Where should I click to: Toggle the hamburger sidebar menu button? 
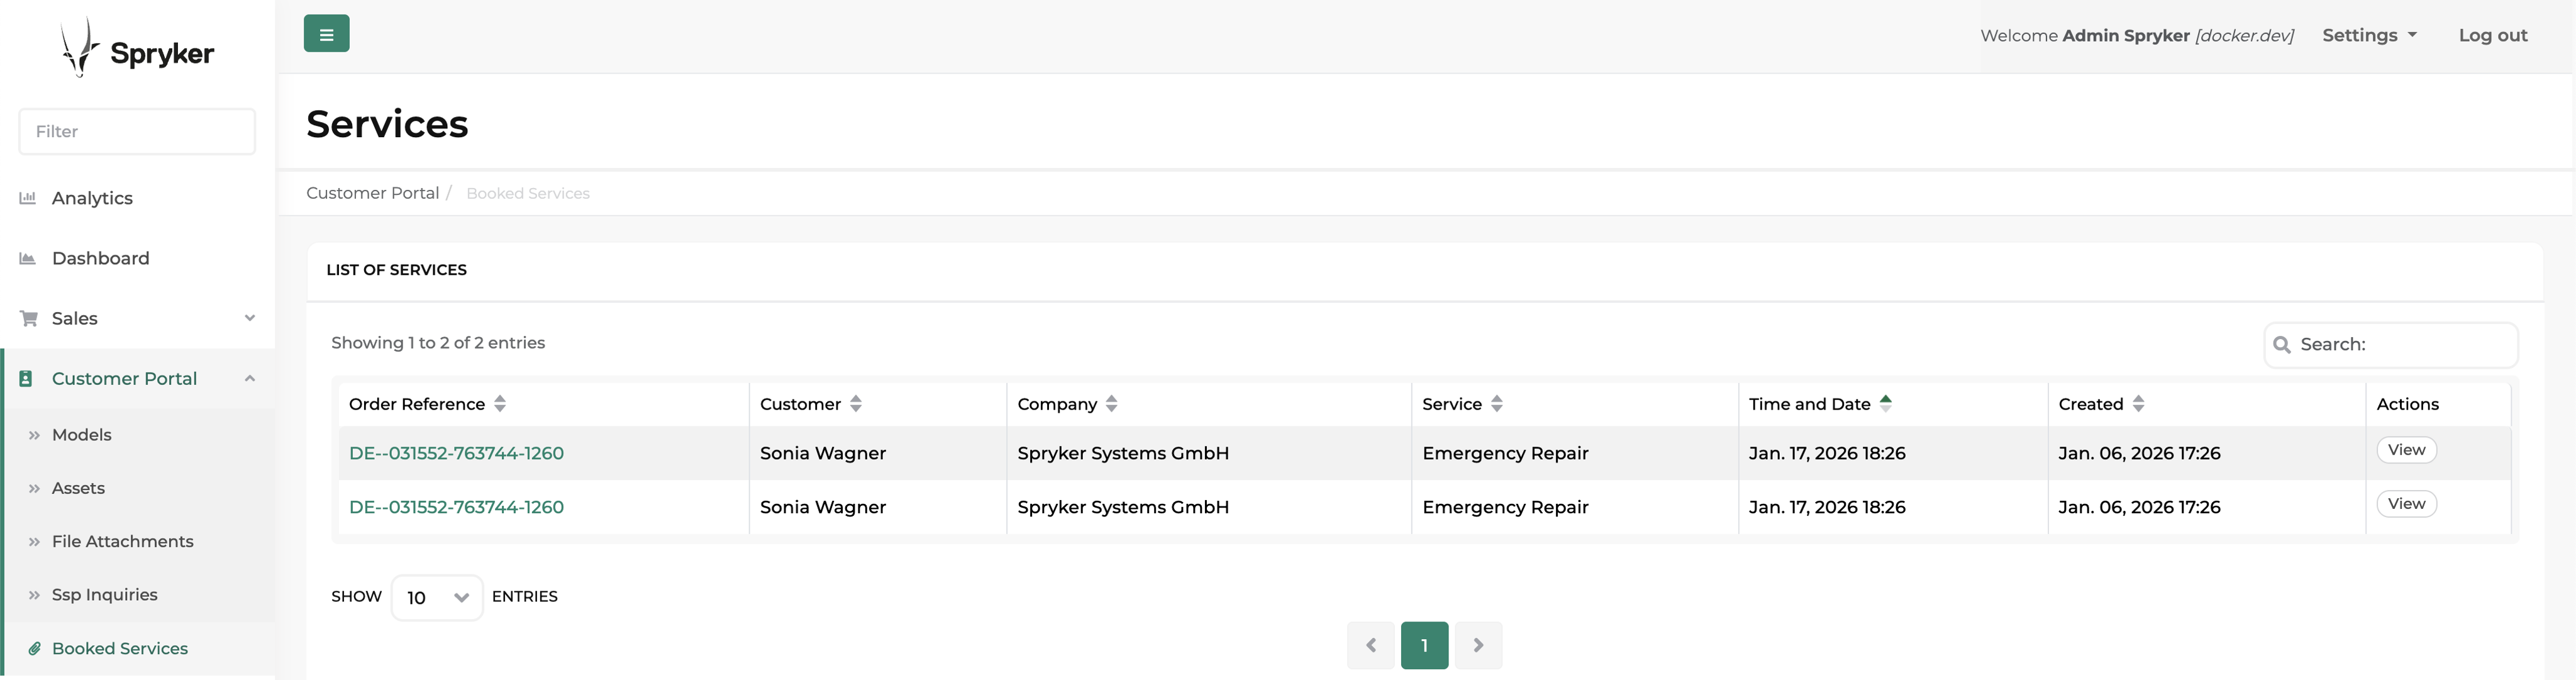(326, 34)
